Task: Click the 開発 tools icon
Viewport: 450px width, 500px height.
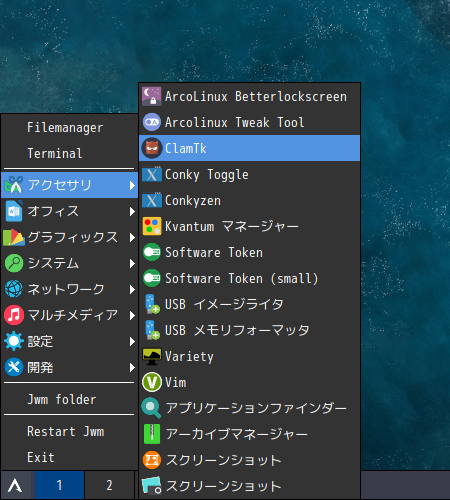Action: click(x=14, y=367)
